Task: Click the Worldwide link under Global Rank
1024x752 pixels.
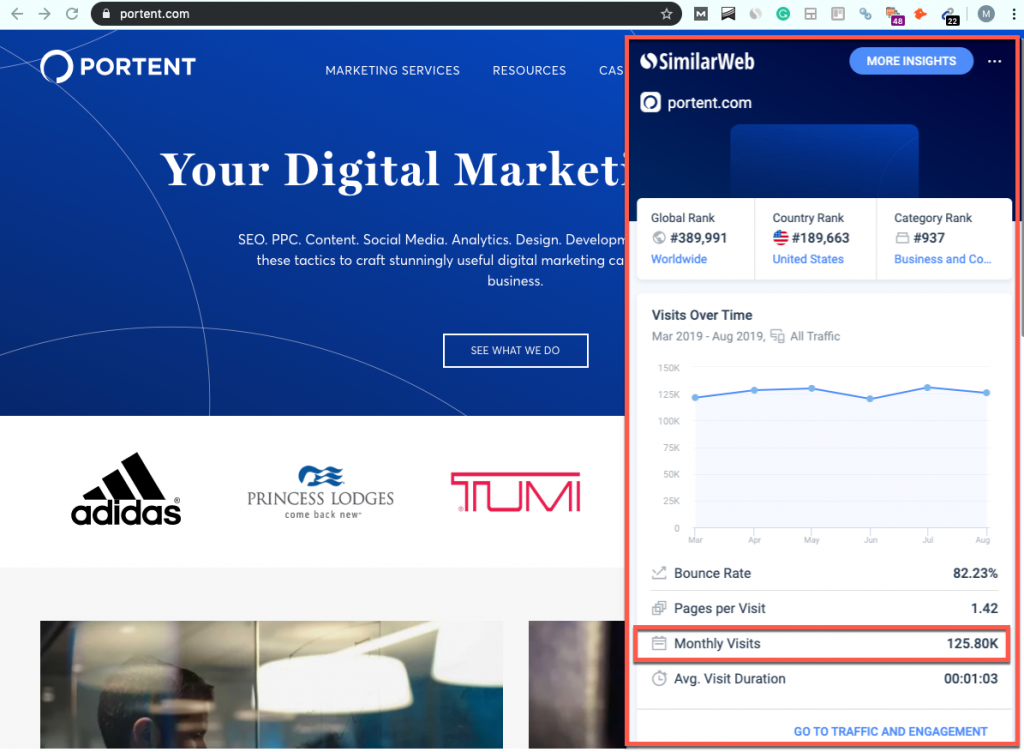Action: tap(679, 259)
